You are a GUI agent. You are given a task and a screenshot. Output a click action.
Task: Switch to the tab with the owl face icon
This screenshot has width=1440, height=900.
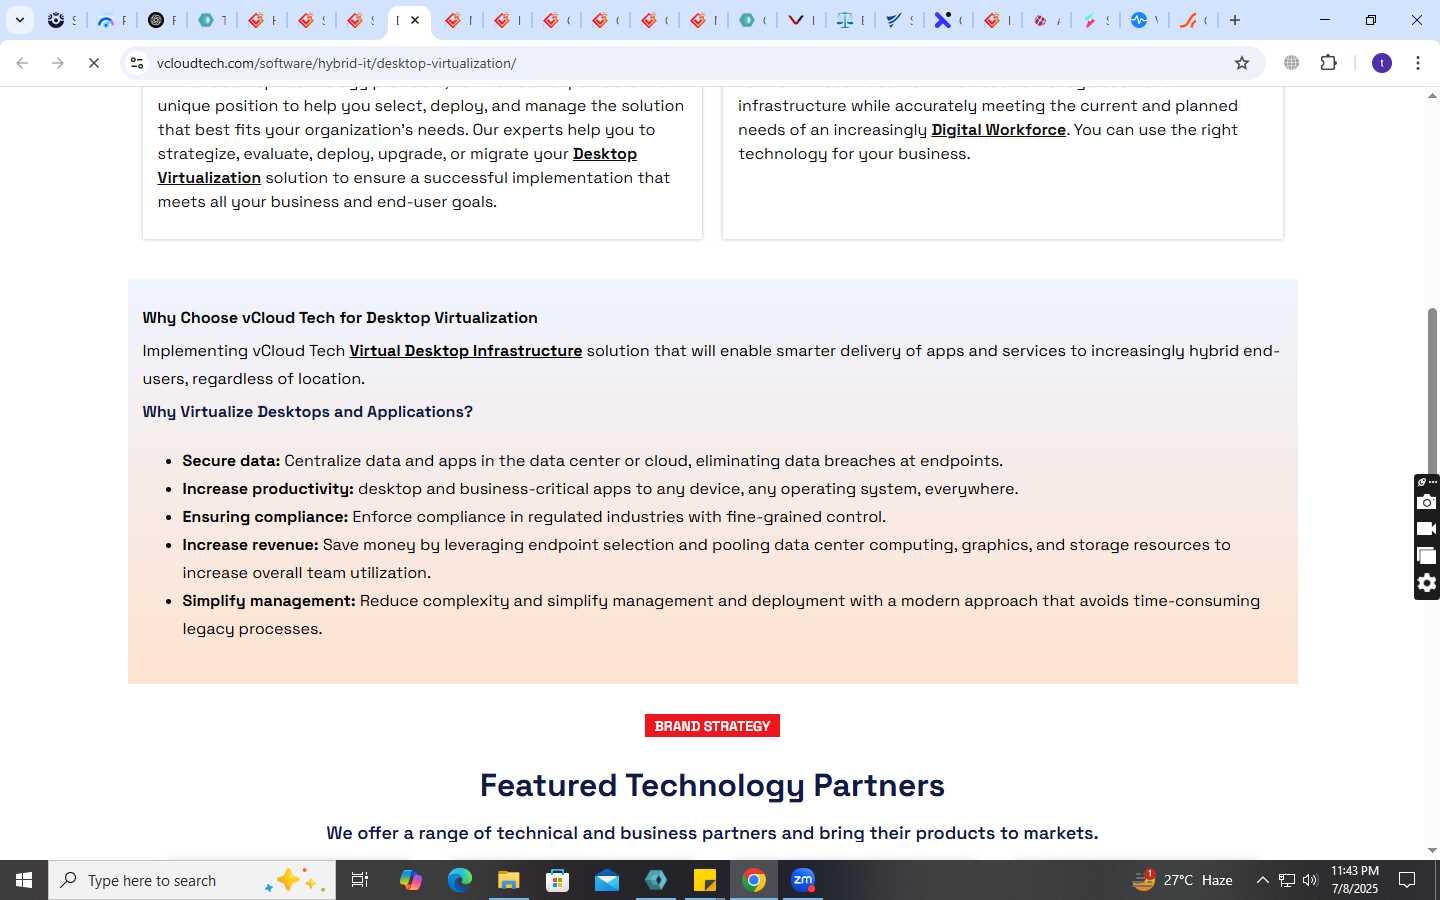[x=57, y=20]
